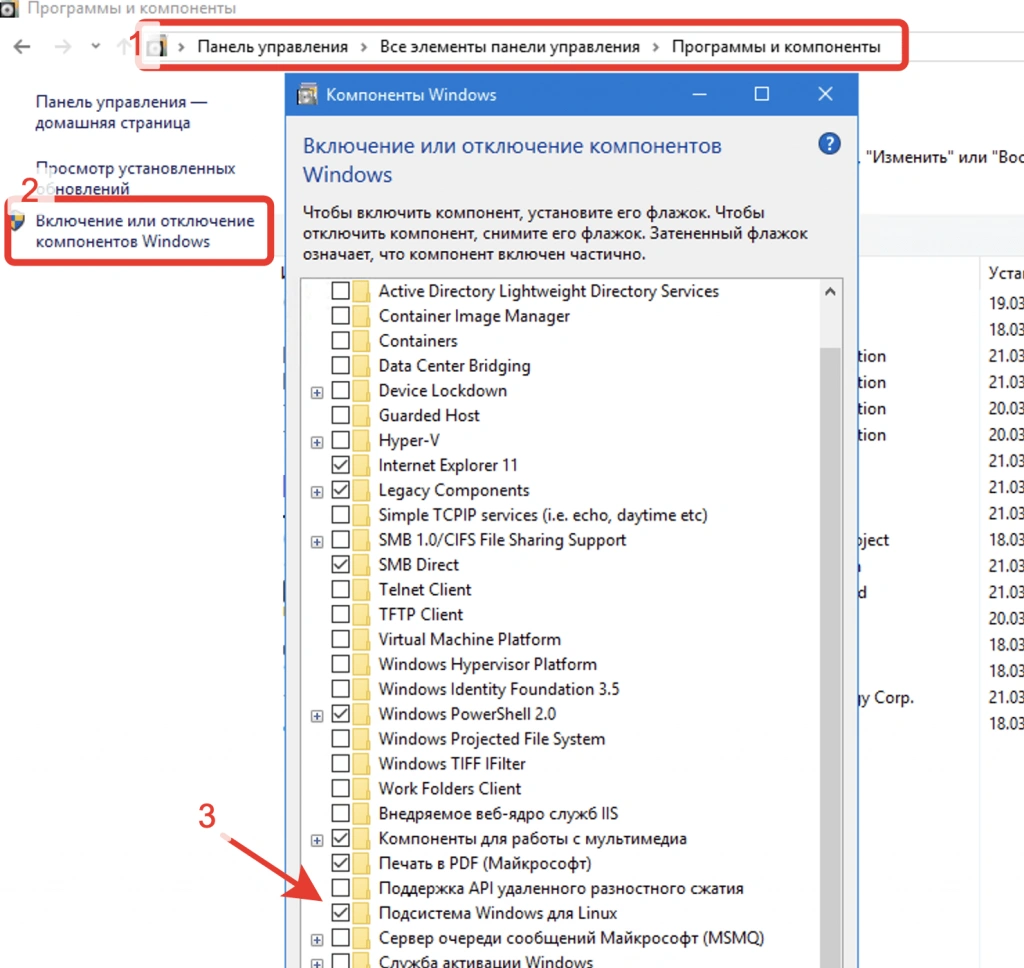Click folder icon of Windows Projected File System
This screenshot has height=968, width=1024.
(x=362, y=739)
